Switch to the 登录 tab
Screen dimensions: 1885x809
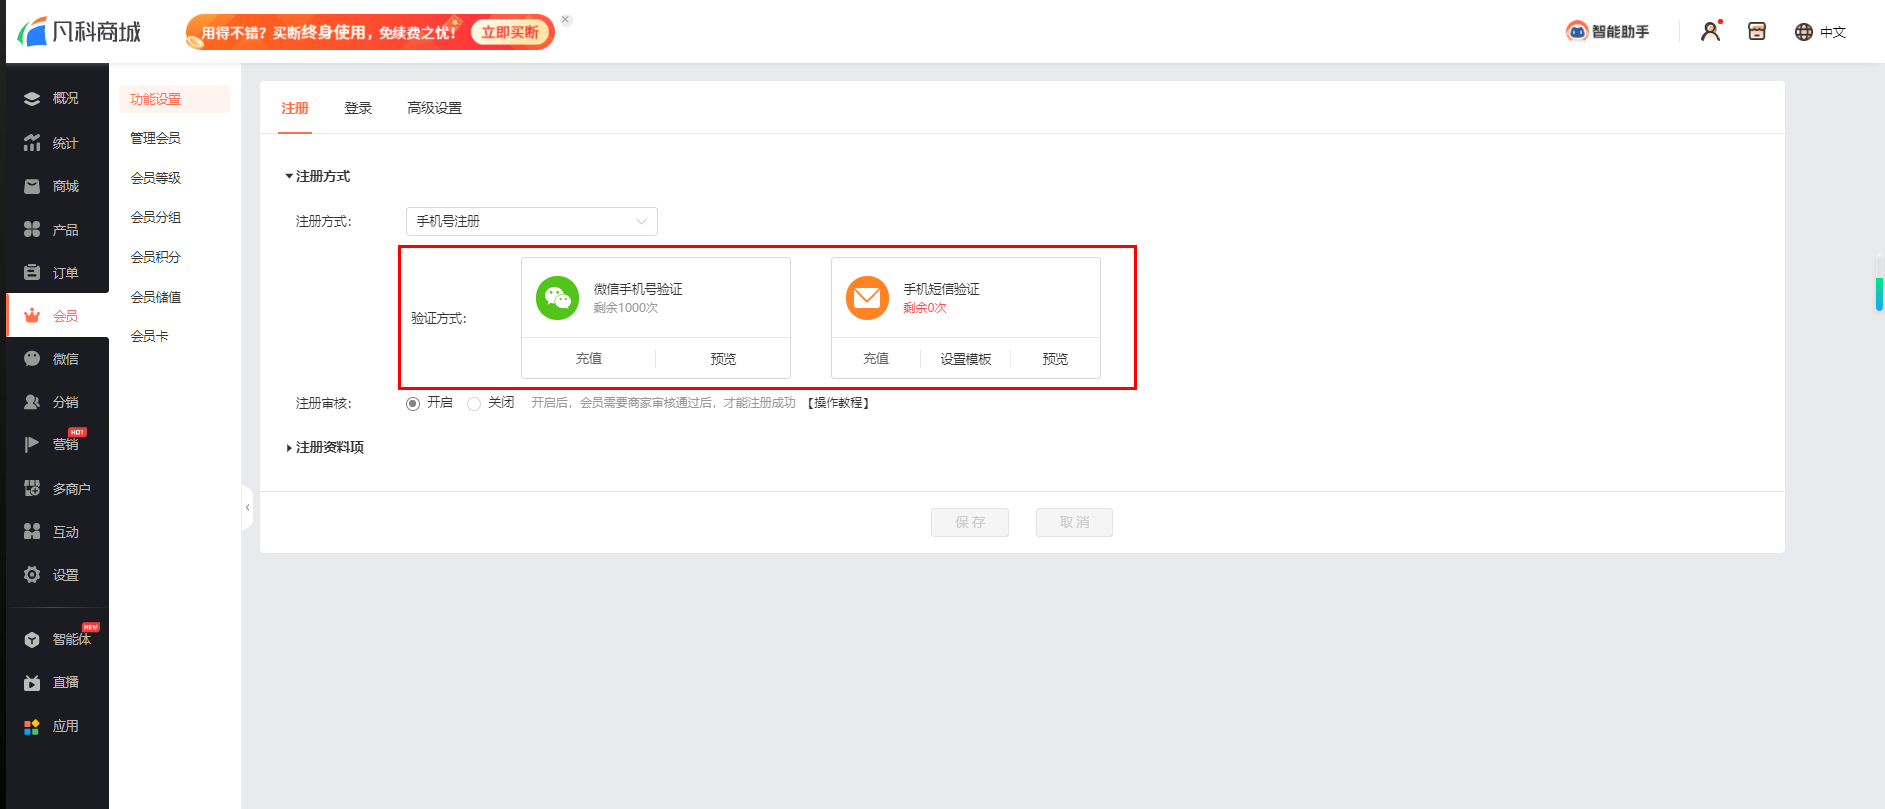(358, 108)
